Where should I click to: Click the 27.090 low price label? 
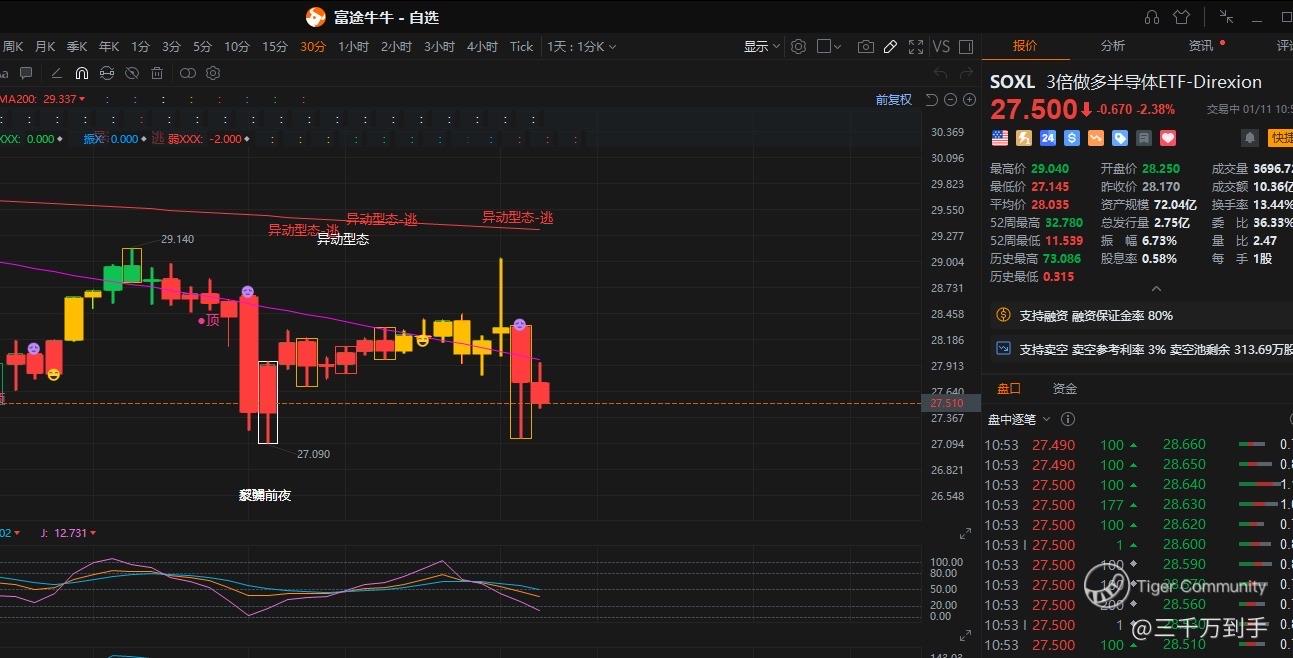[313, 454]
